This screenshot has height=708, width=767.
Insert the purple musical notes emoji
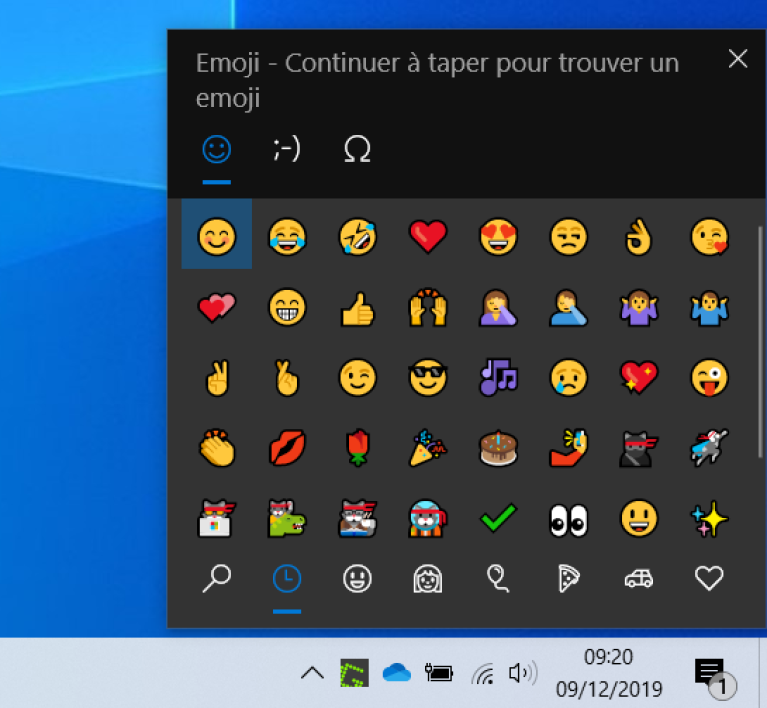point(497,377)
